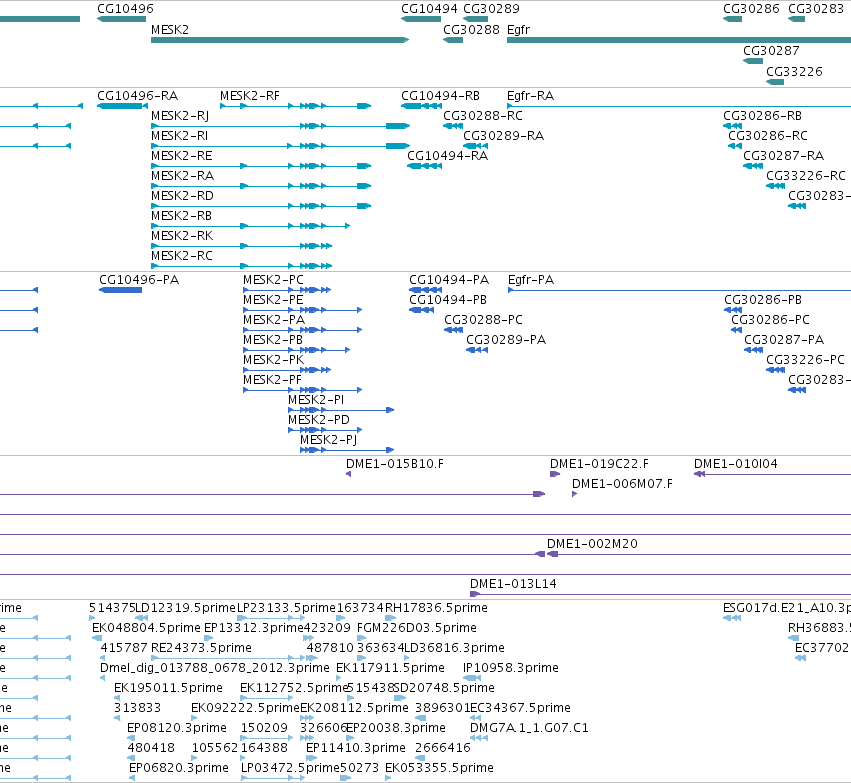851x783 pixels.
Task: Click the CG30286 gene label
Action: coord(751,9)
